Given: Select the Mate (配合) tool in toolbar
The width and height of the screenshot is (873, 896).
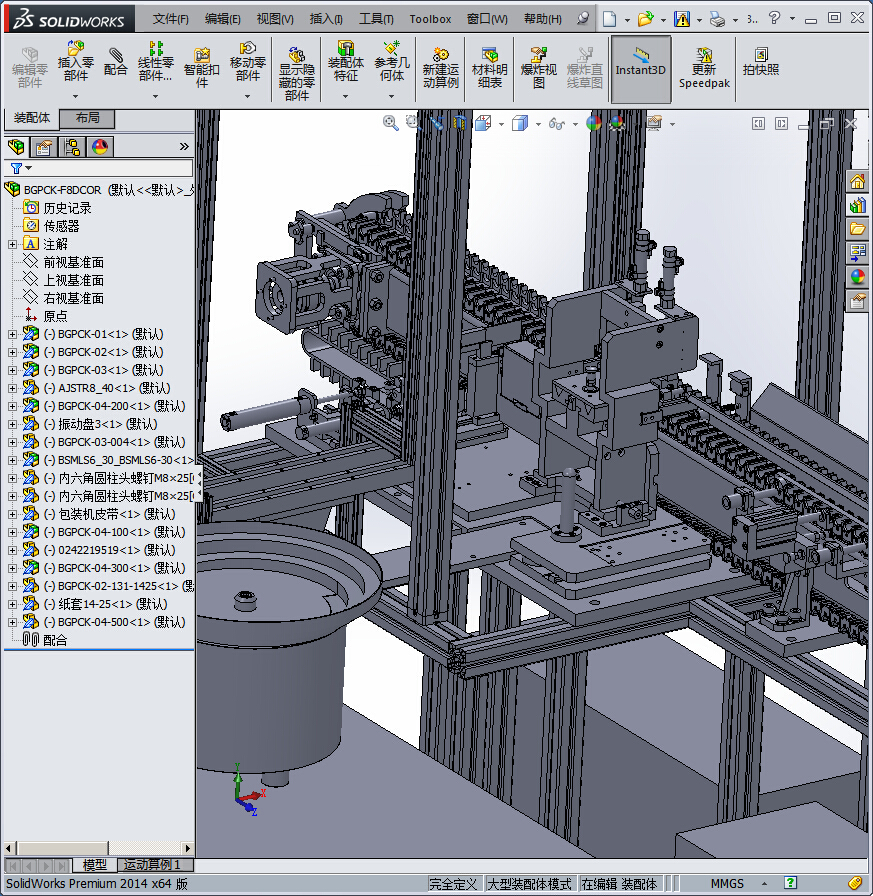Looking at the screenshot, I should [x=116, y=60].
